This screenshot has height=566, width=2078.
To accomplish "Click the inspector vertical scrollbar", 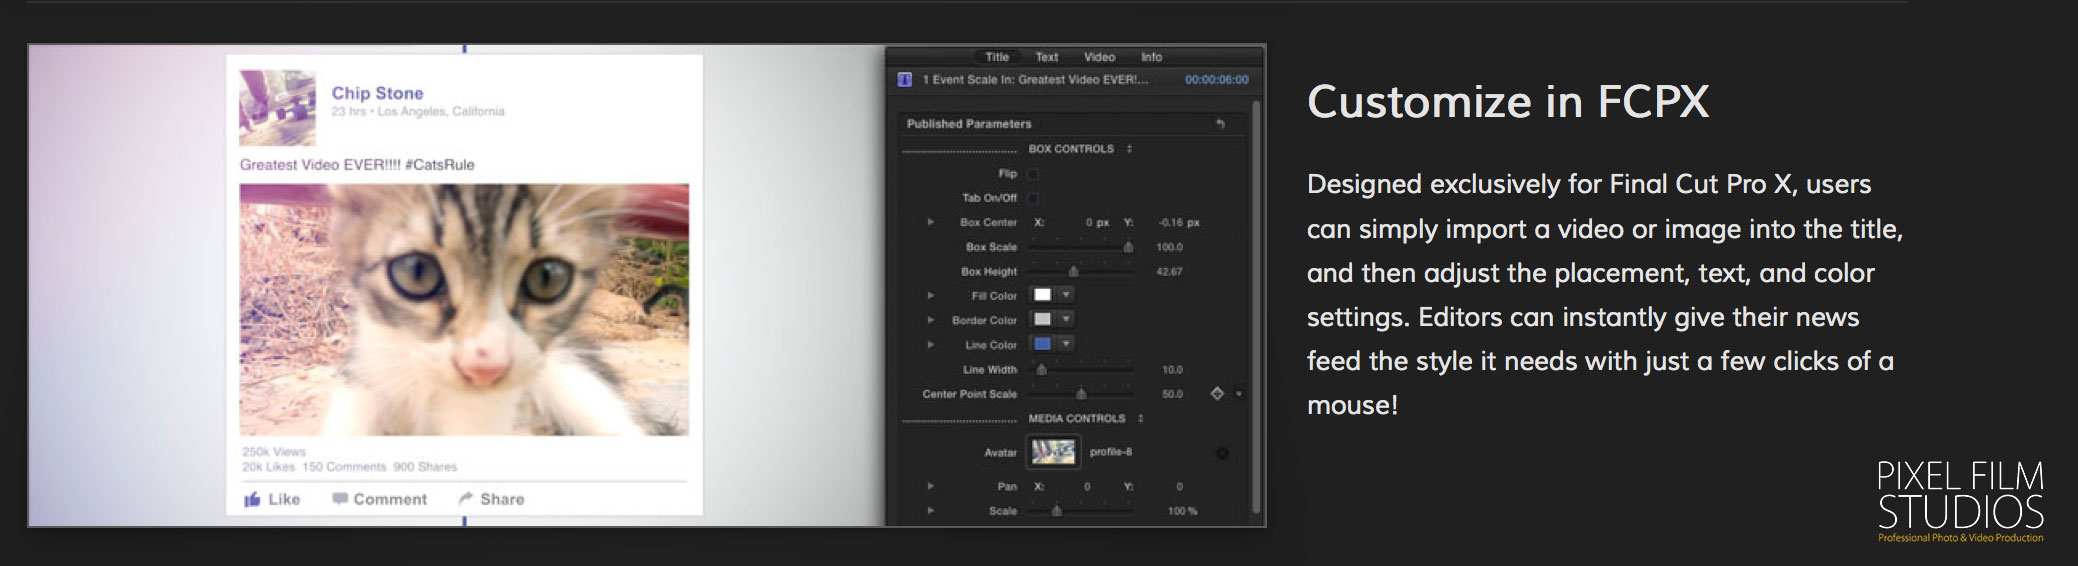I will pyautogui.click(x=1256, y=305).
